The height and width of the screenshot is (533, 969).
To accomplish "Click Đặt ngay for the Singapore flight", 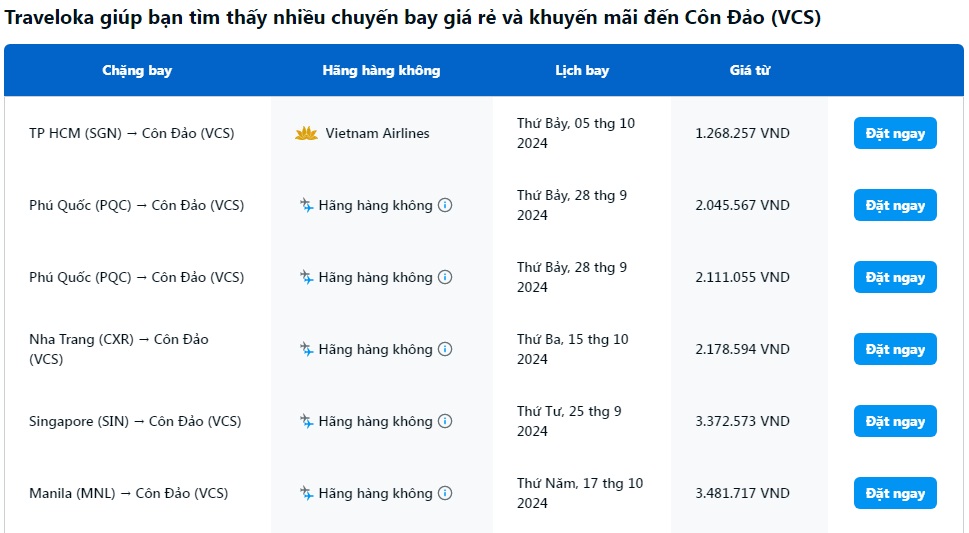I will click(x=895, y=421).
